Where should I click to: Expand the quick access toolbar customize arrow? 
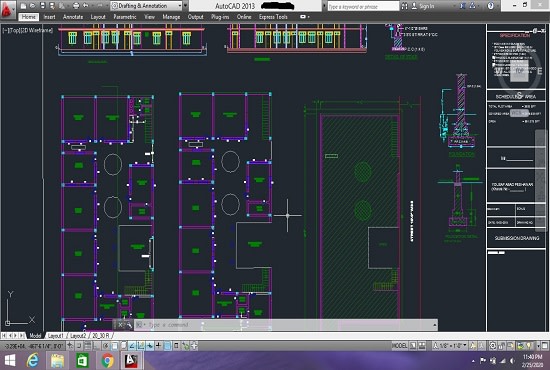186,6
